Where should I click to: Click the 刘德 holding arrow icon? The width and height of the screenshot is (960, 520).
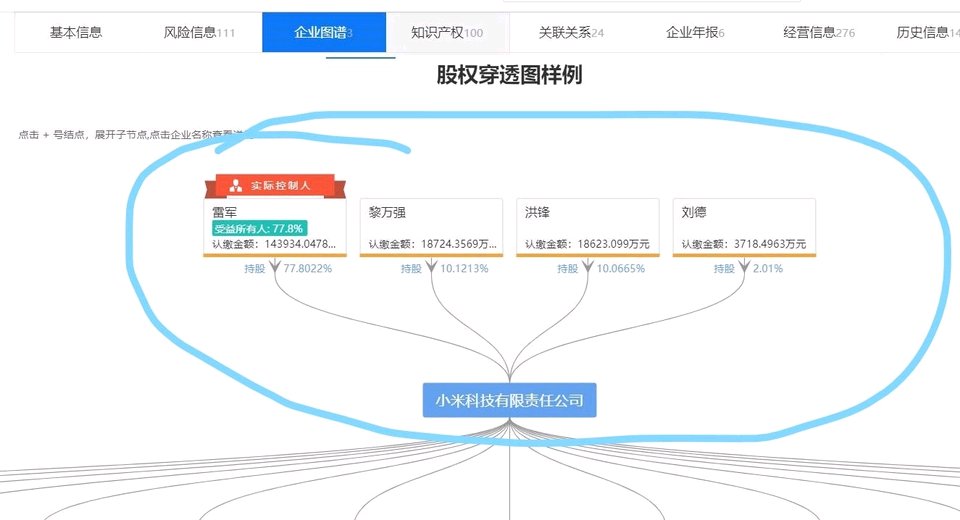(744, 266)
